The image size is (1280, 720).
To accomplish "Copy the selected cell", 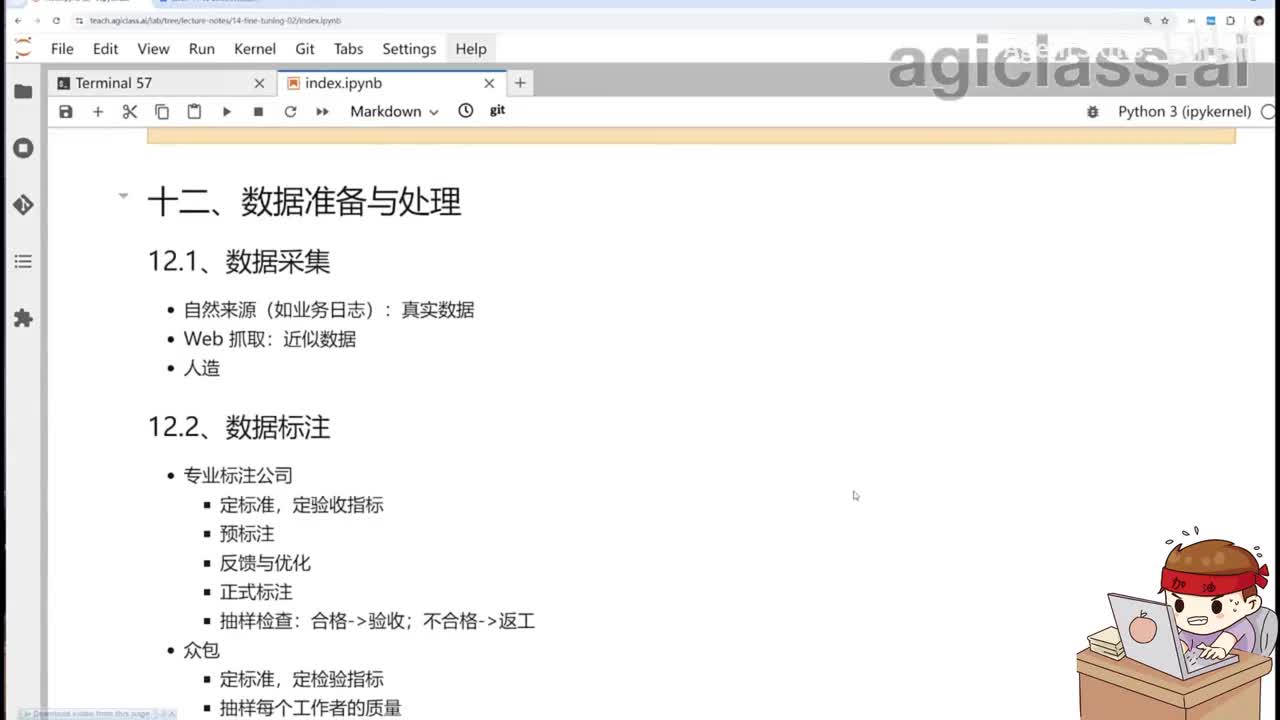I will click(162, 111).
